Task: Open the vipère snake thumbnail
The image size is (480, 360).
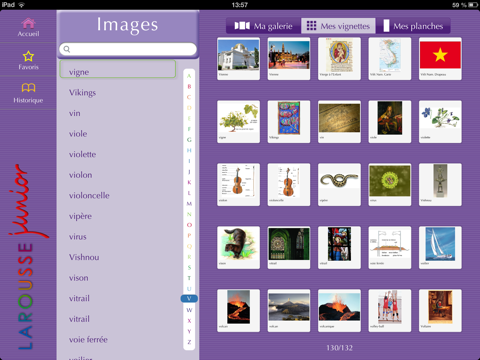Action: coord(339,185)
